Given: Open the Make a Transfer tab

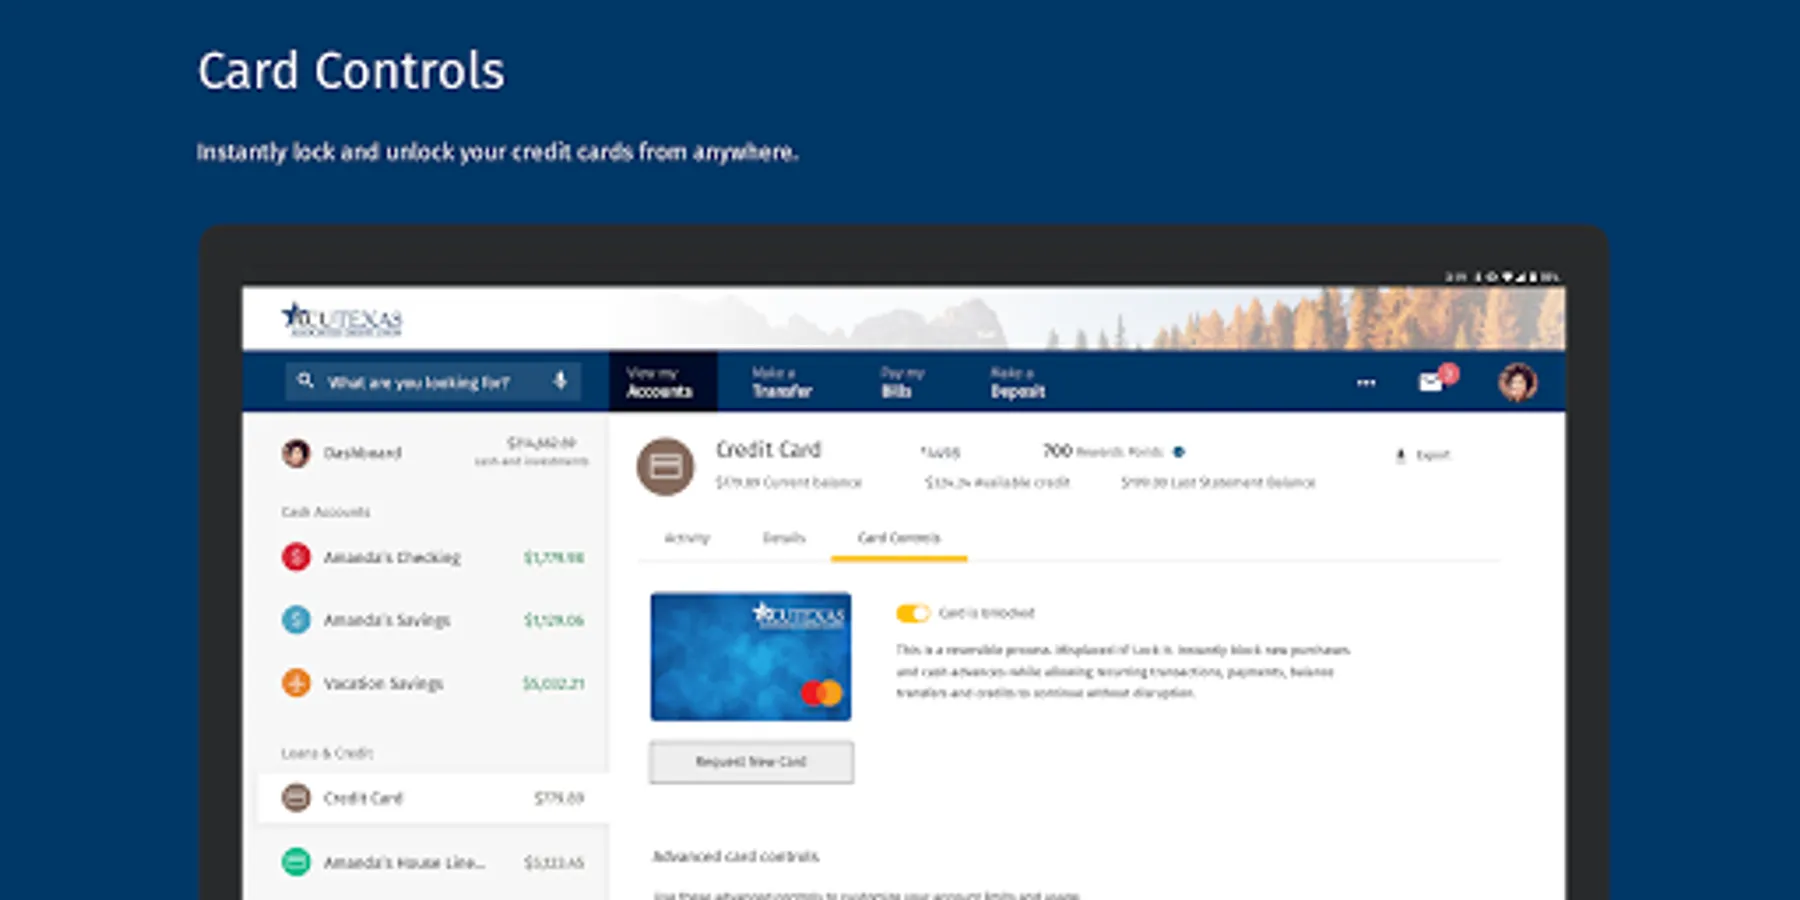Looking at the screenshot, I should 782,382.
